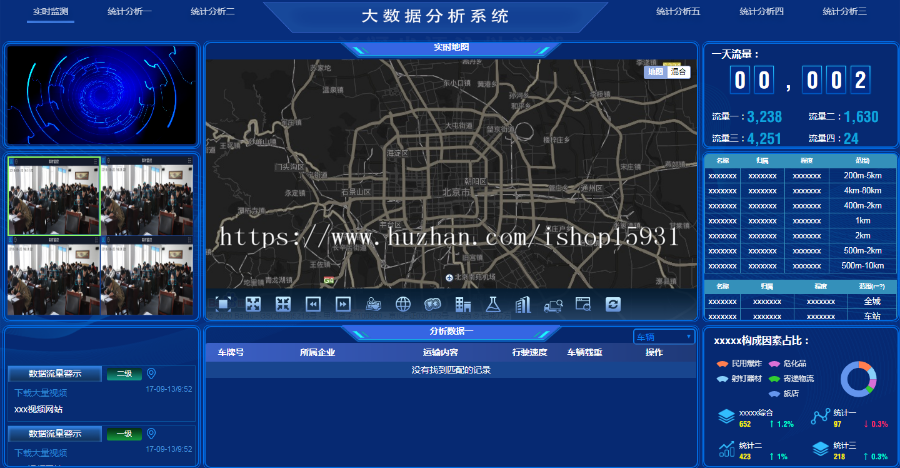Click the full-screen frame icon in map toolbar
This screenshot has height=468, width=900.
pos(224,304)
